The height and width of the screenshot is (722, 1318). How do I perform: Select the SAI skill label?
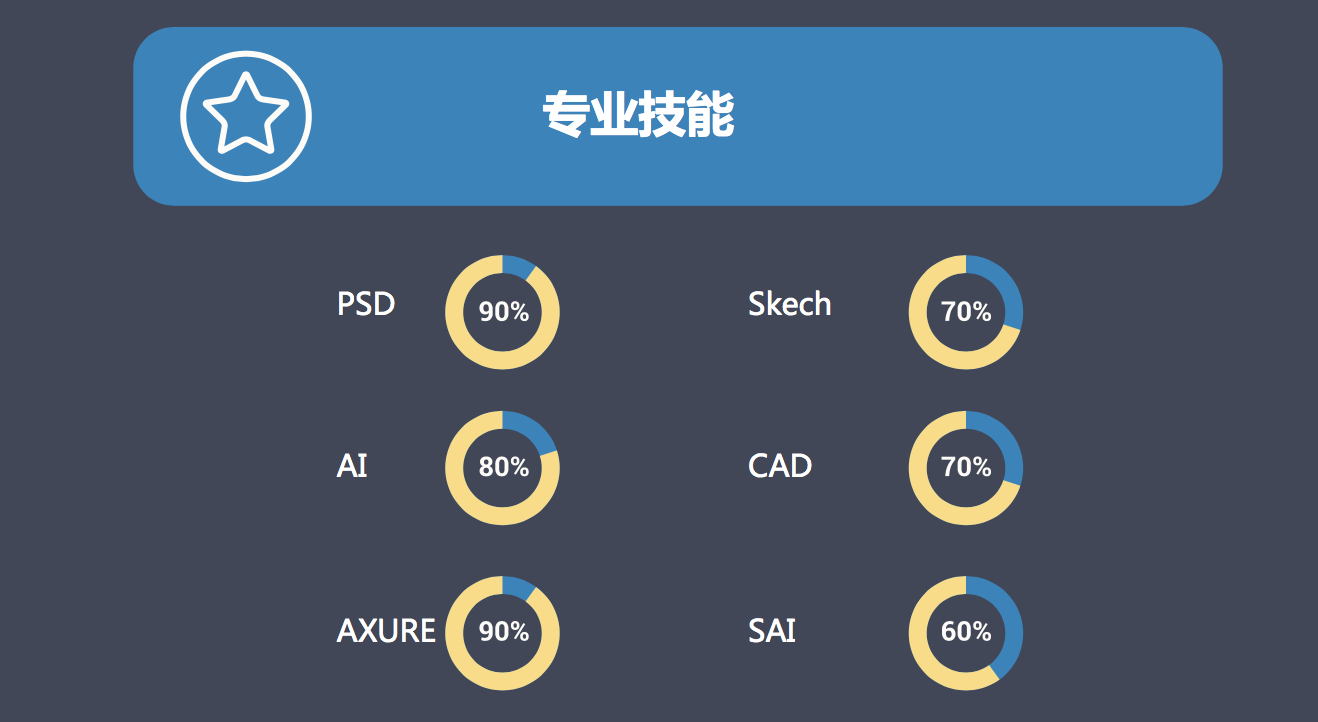[x=772, y=631]
